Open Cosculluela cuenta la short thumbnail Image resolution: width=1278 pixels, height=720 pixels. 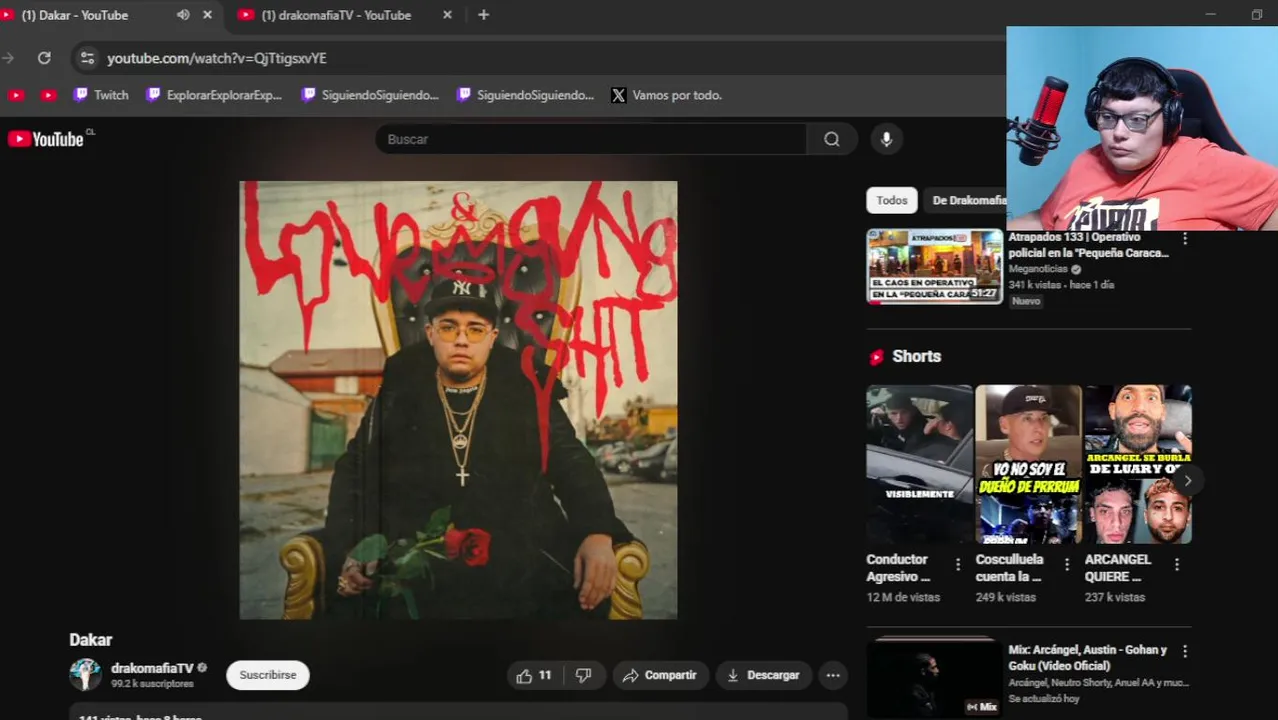tap(1028, 464)
